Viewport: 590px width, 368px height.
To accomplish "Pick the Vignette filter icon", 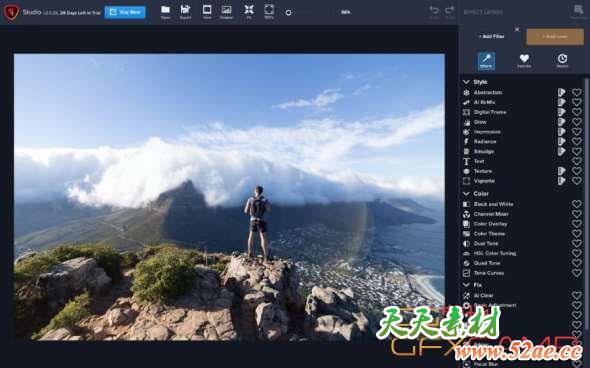I will 467,181.
